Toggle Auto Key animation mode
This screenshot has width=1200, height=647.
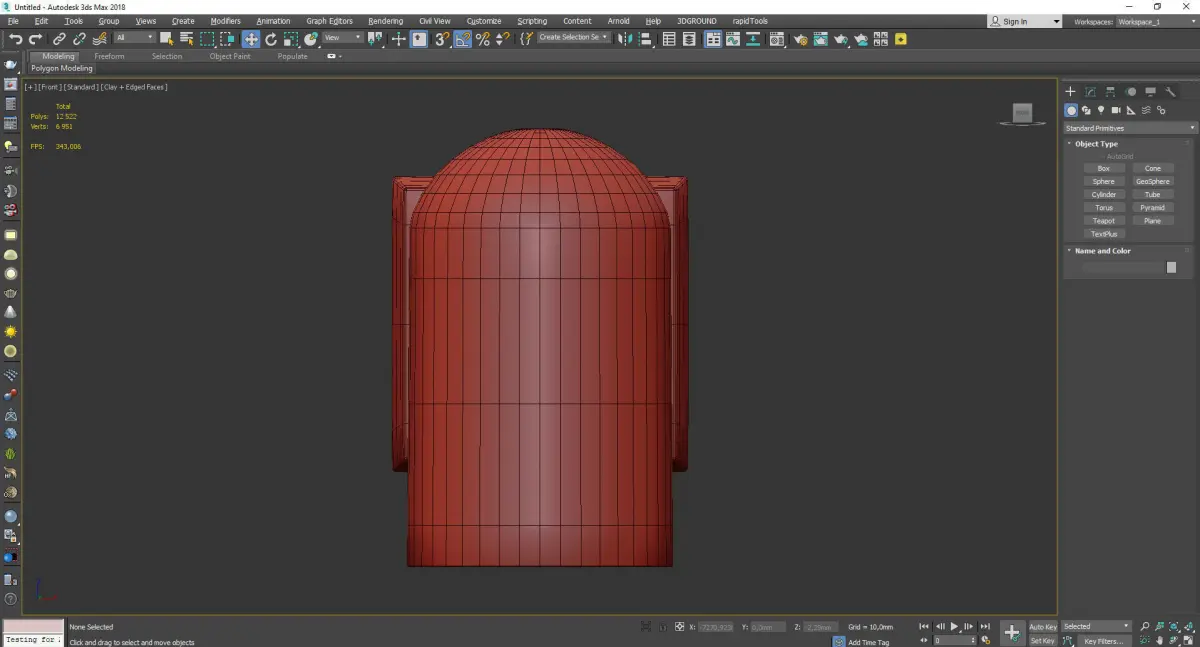(x=1042, y=627)
